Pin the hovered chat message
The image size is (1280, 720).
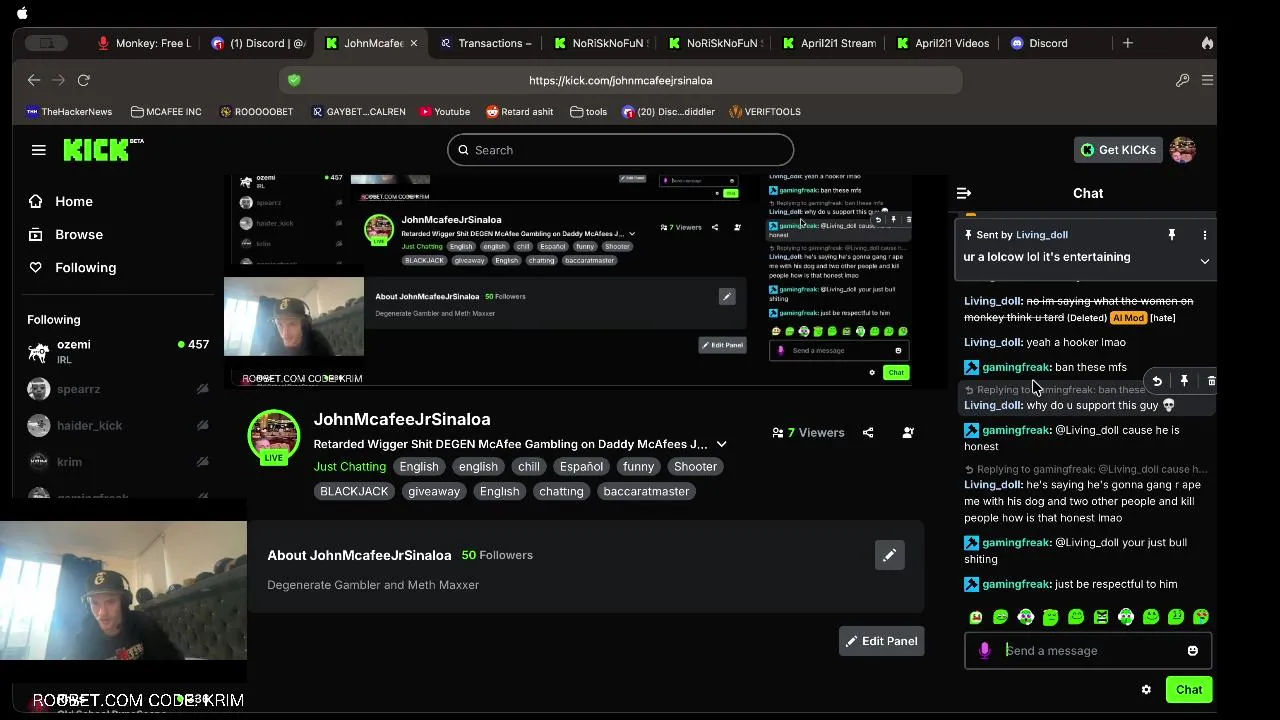point(1184,381)
